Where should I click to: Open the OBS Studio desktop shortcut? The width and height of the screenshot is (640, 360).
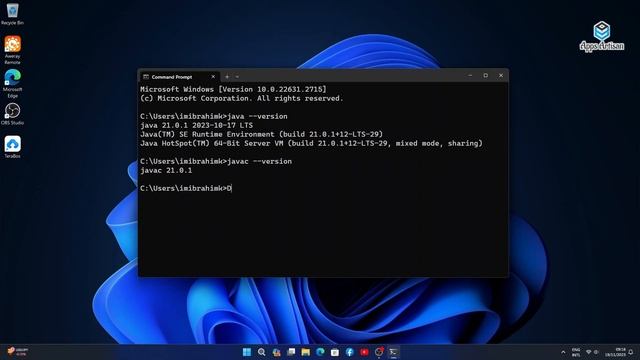point(12,113)
